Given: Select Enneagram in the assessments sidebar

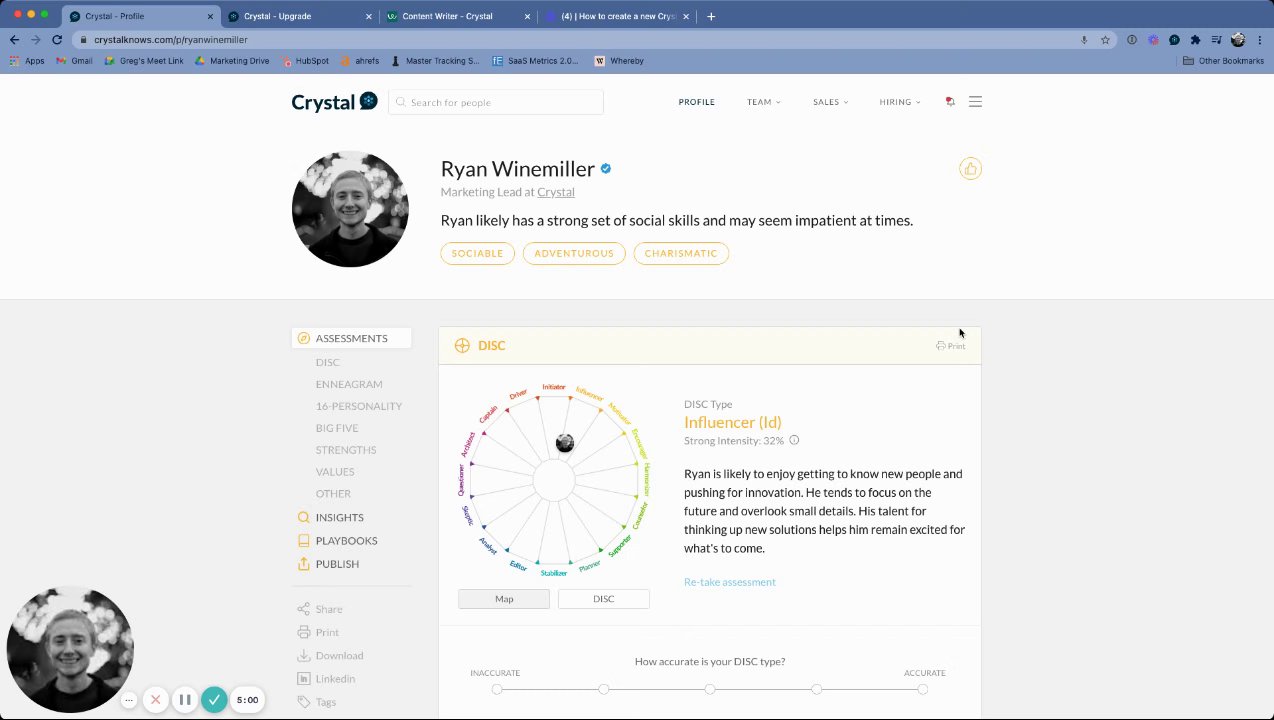Looking at the screenshot, I should click(x=349, y=384).
